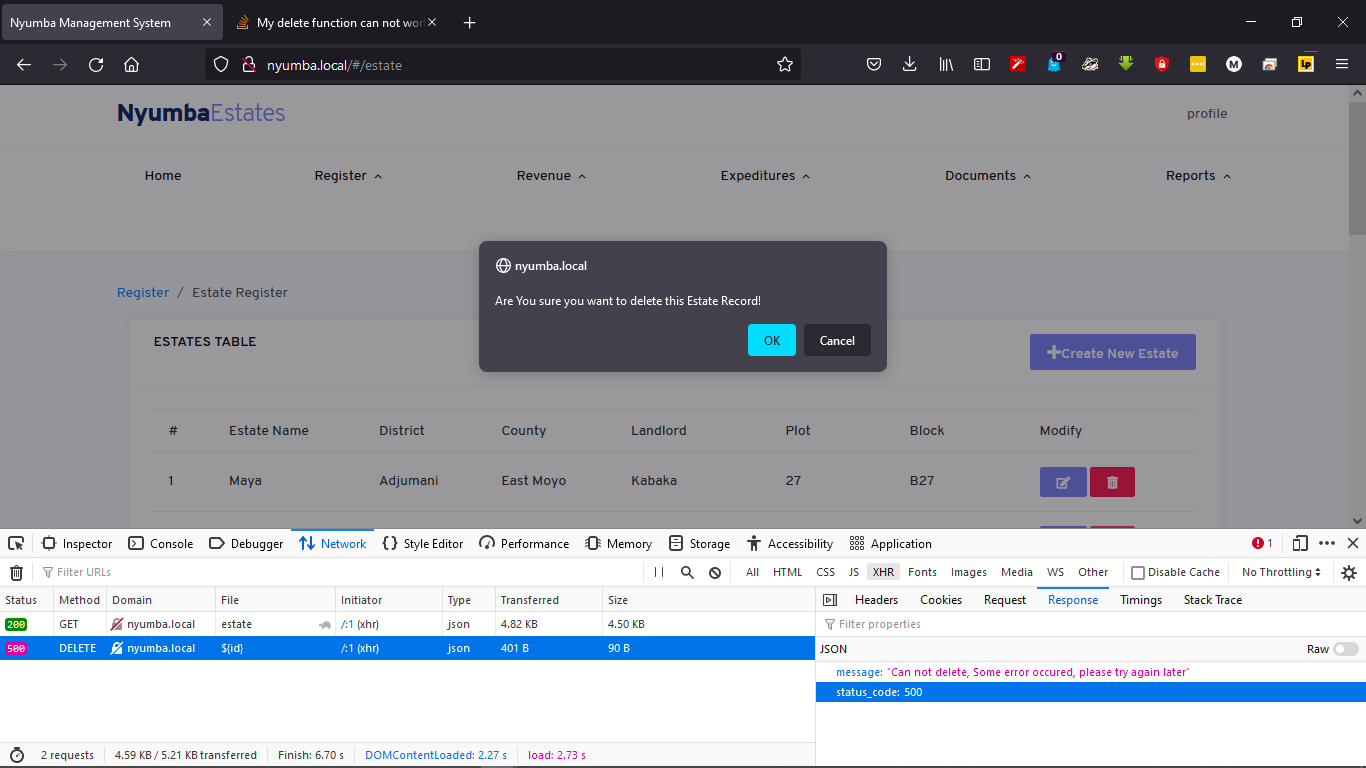Open devtools three-dot options menu
Image resolution: width=1366 pixels, height=768 pixels.
(x=1327, y=543)
